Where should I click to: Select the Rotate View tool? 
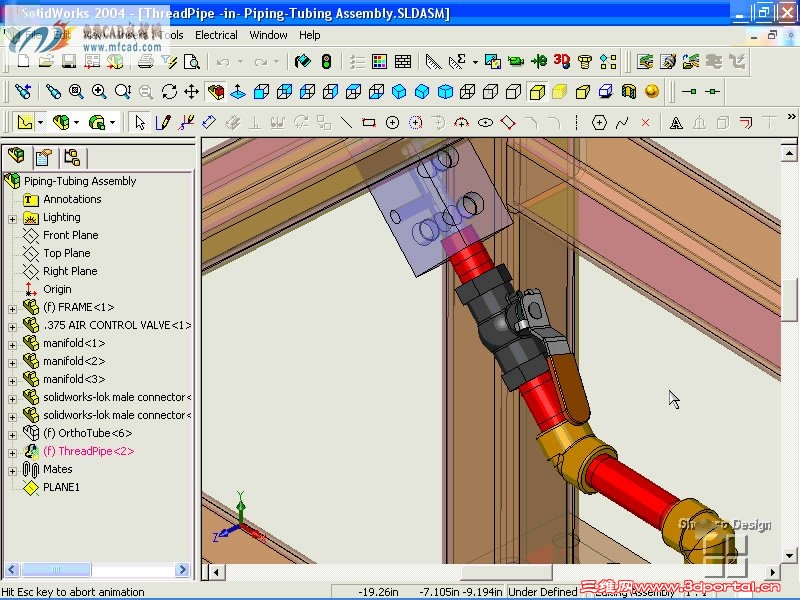pos(169,92)
